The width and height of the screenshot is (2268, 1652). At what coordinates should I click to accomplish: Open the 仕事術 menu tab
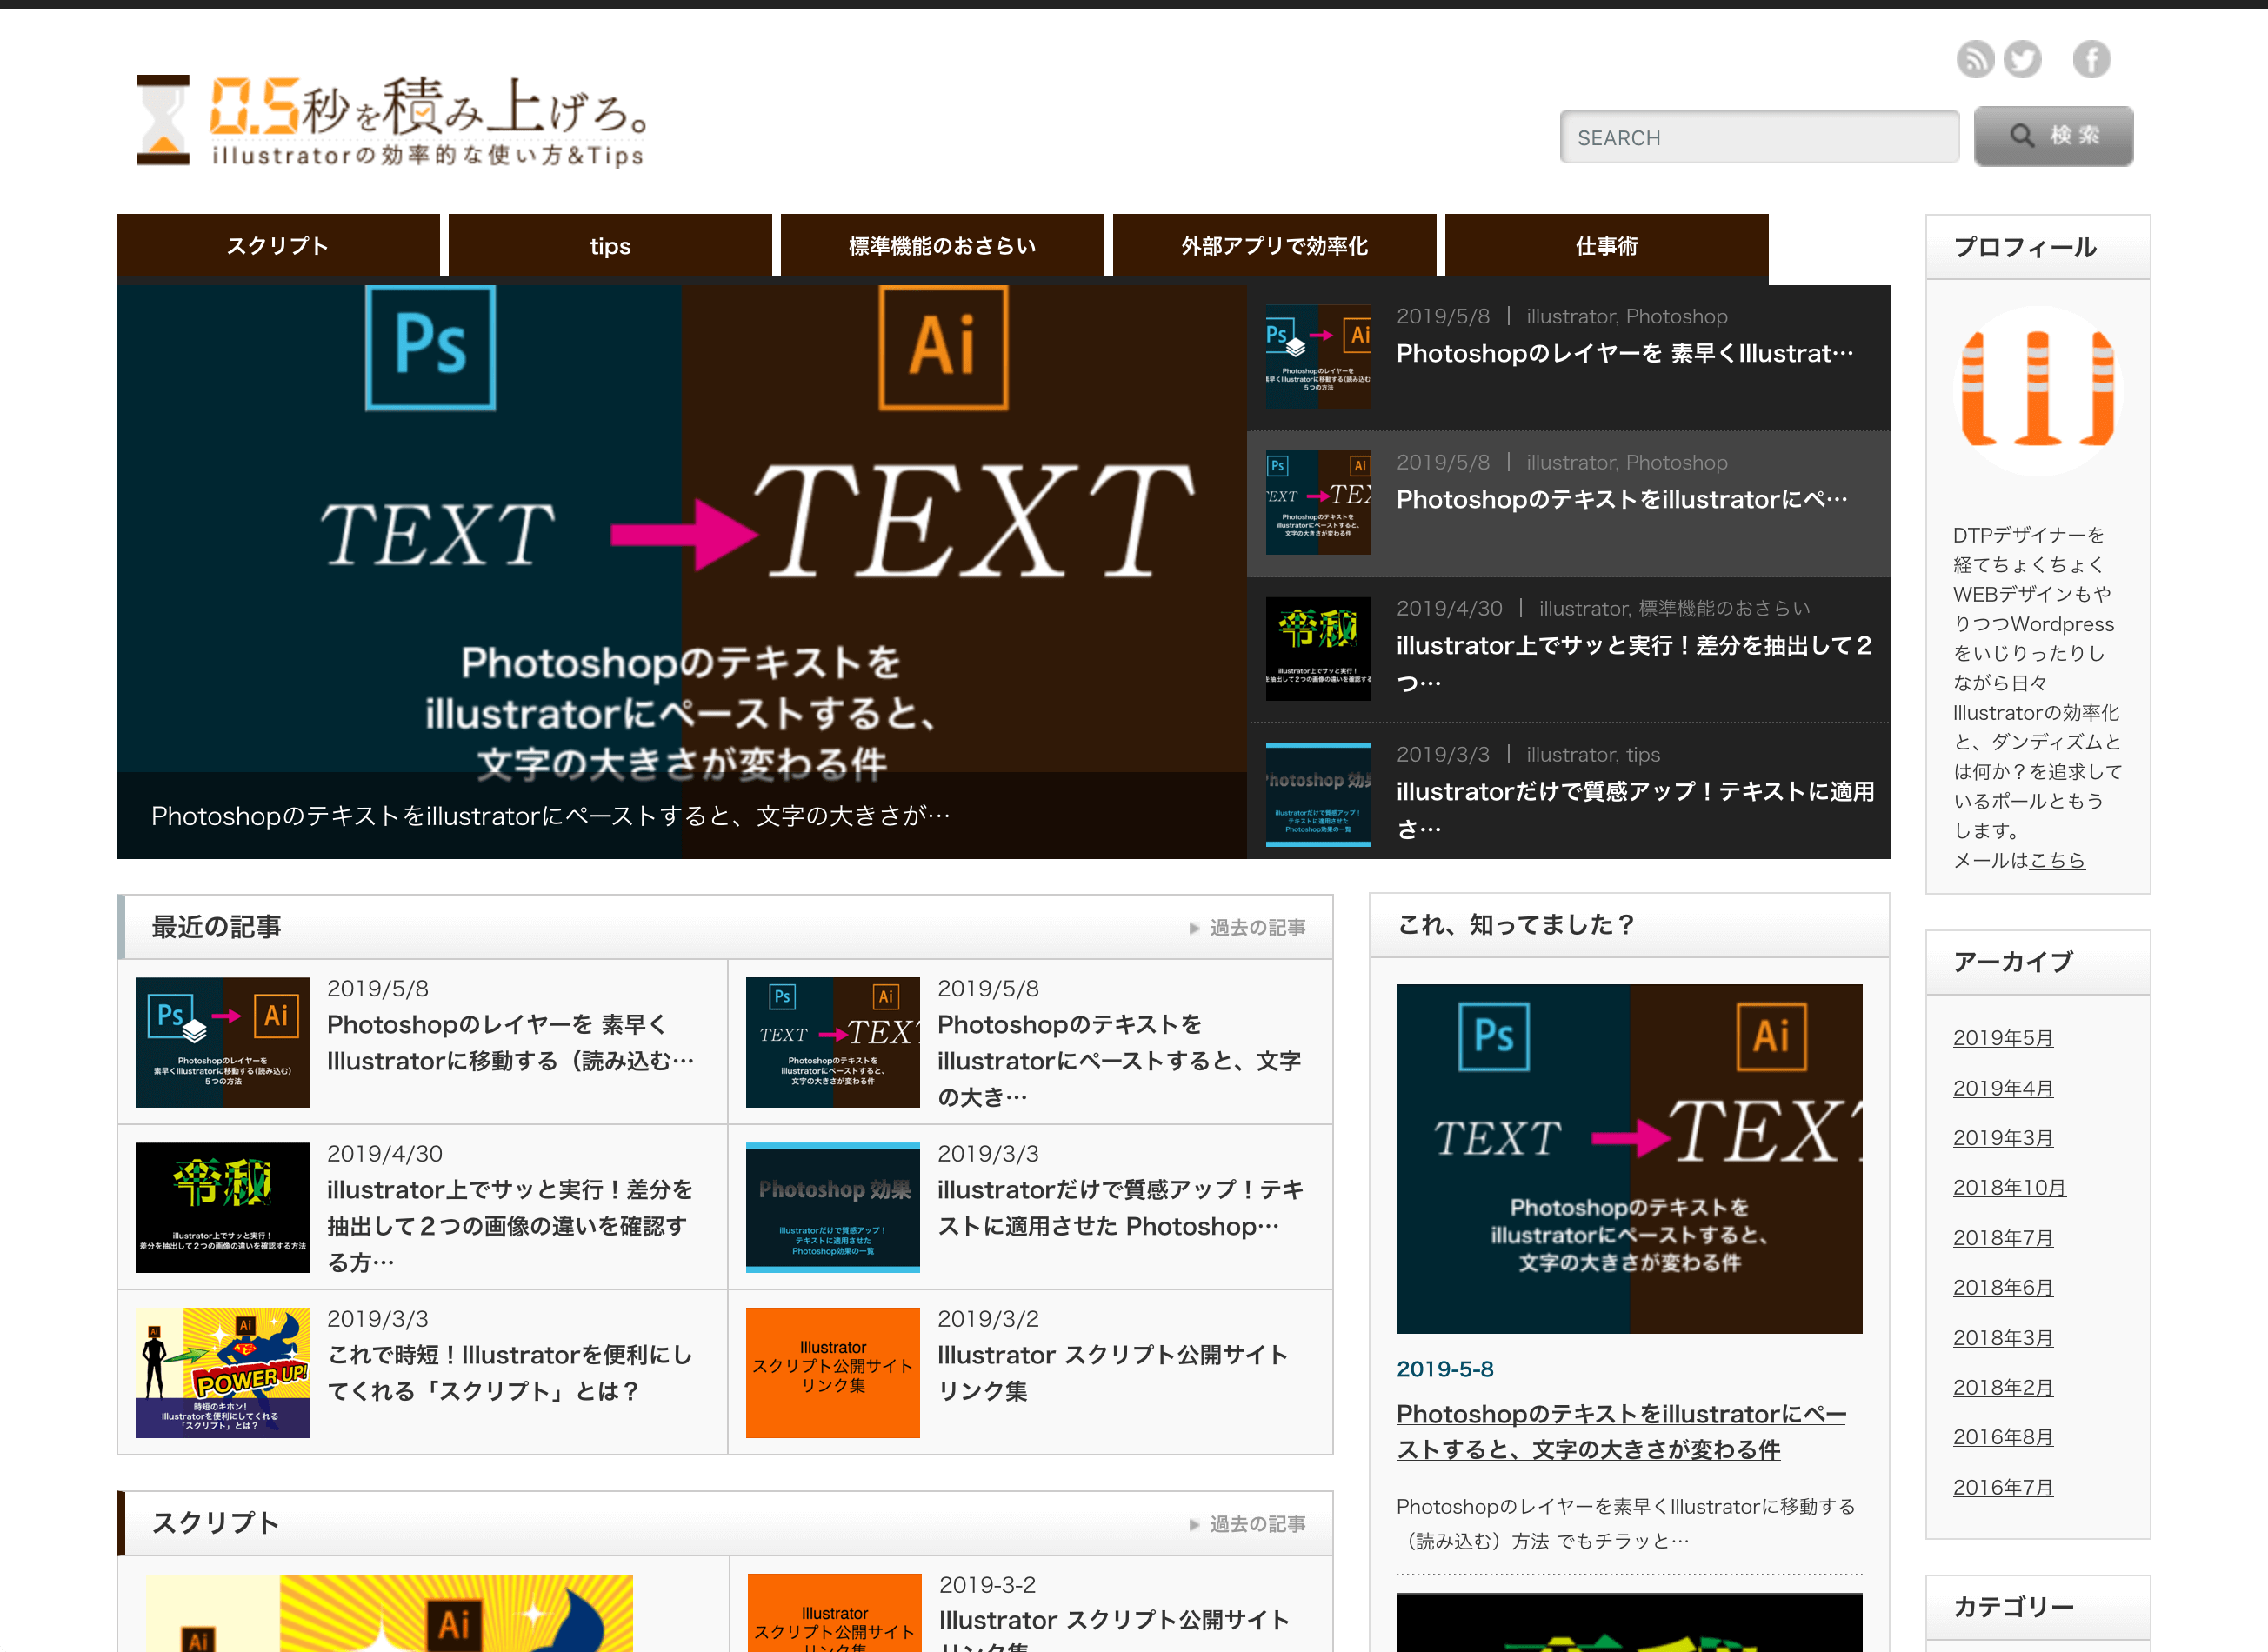1606,246
